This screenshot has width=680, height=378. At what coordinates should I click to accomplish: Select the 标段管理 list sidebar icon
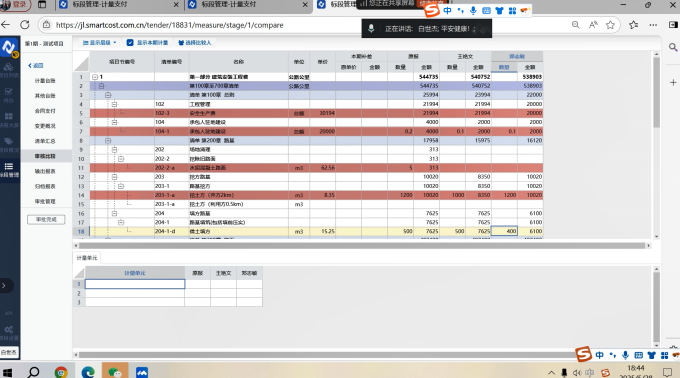point(9,169)
